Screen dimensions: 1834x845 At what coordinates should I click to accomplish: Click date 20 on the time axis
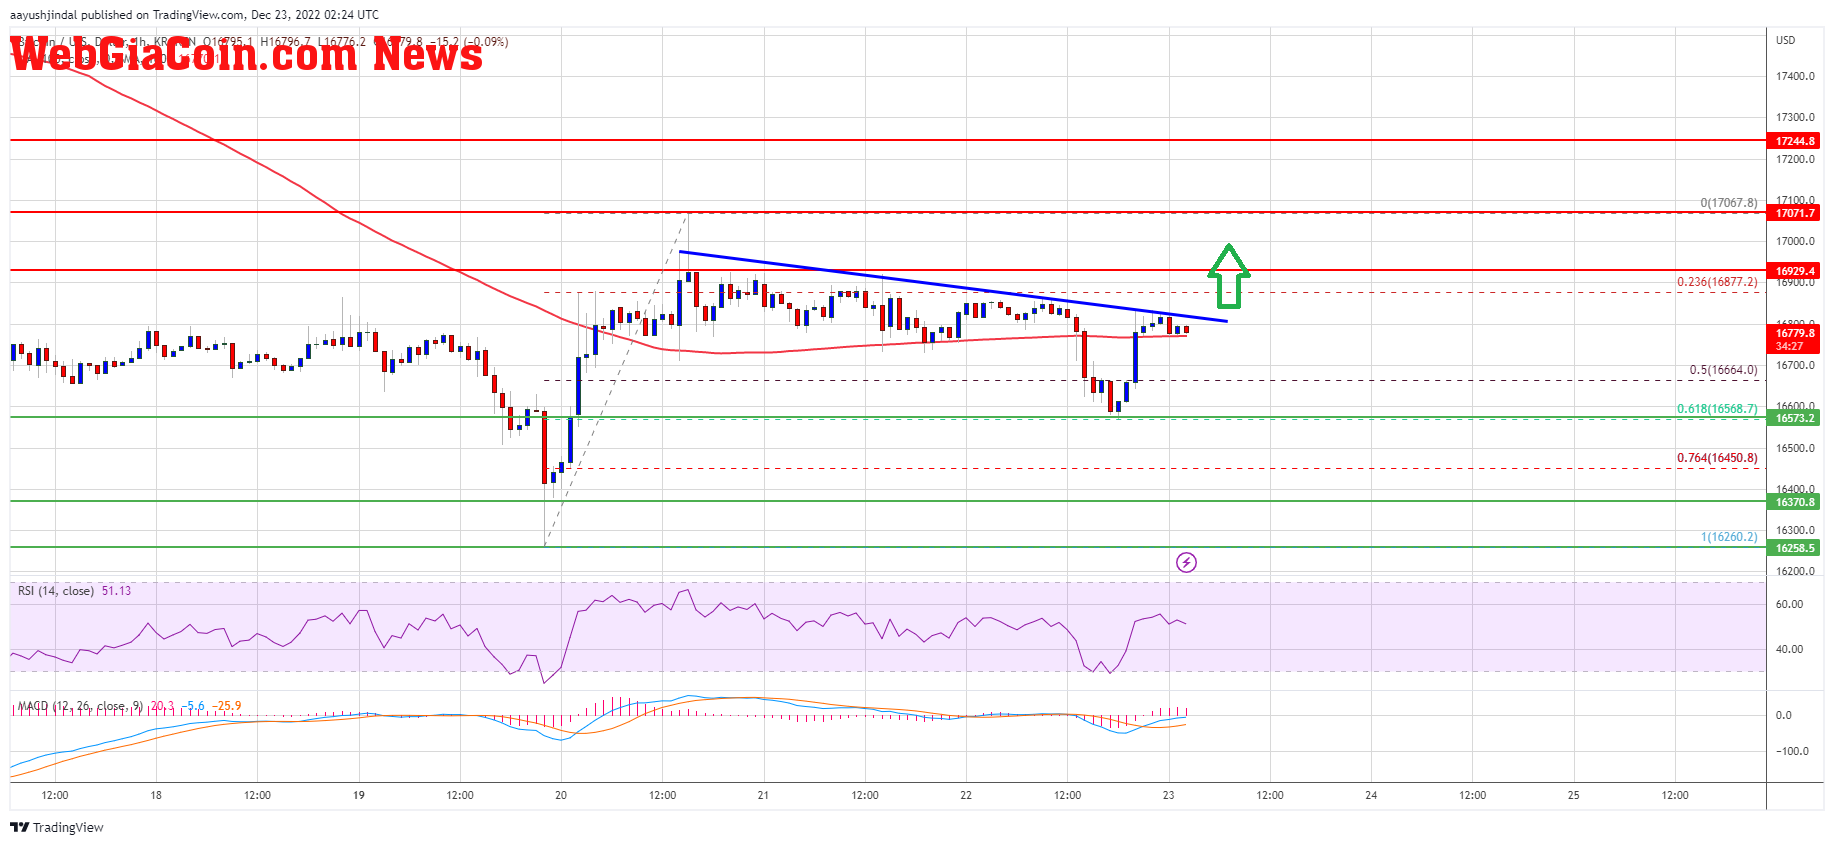561,795
